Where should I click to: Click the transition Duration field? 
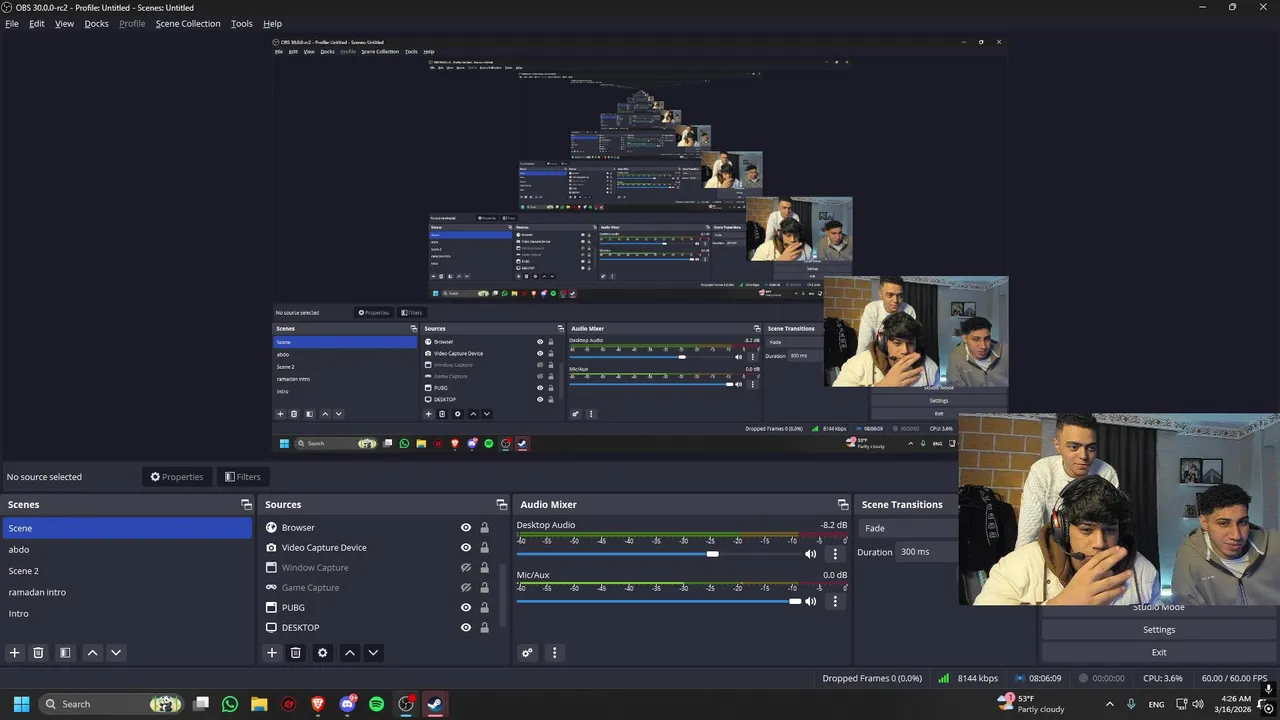click(927, 552)
